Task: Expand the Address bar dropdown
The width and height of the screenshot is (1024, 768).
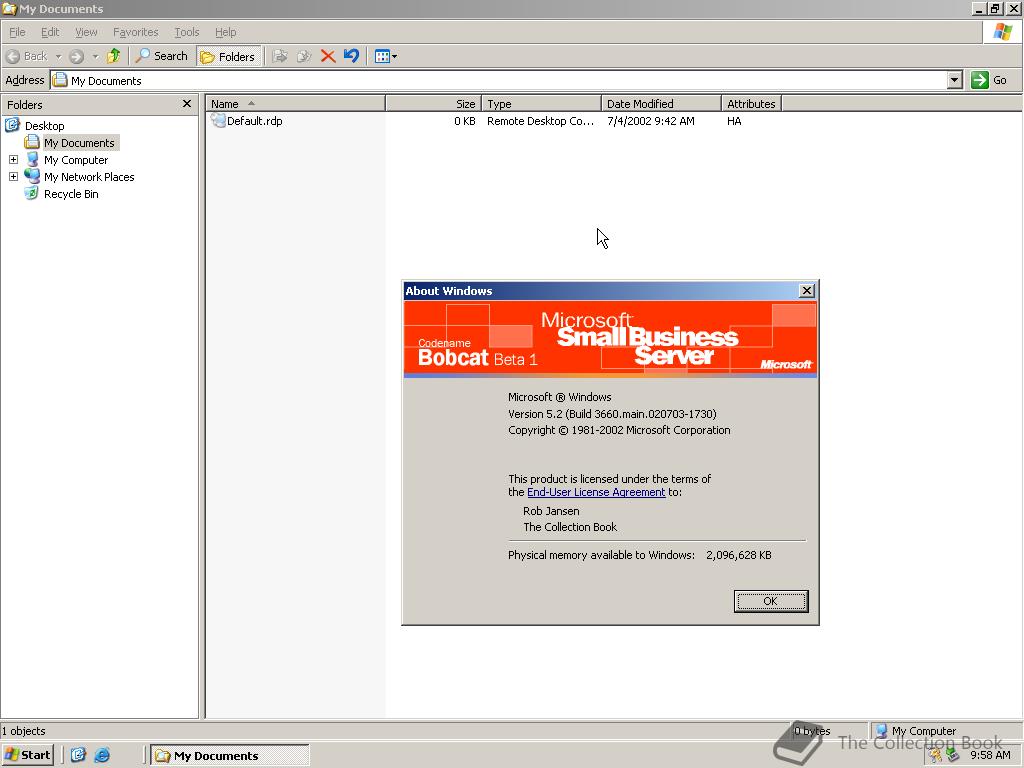Action: [x=955, y=80]
